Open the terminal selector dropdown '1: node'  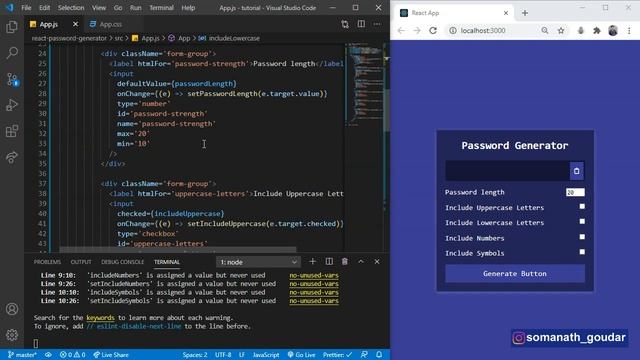(x=258, y=262)
